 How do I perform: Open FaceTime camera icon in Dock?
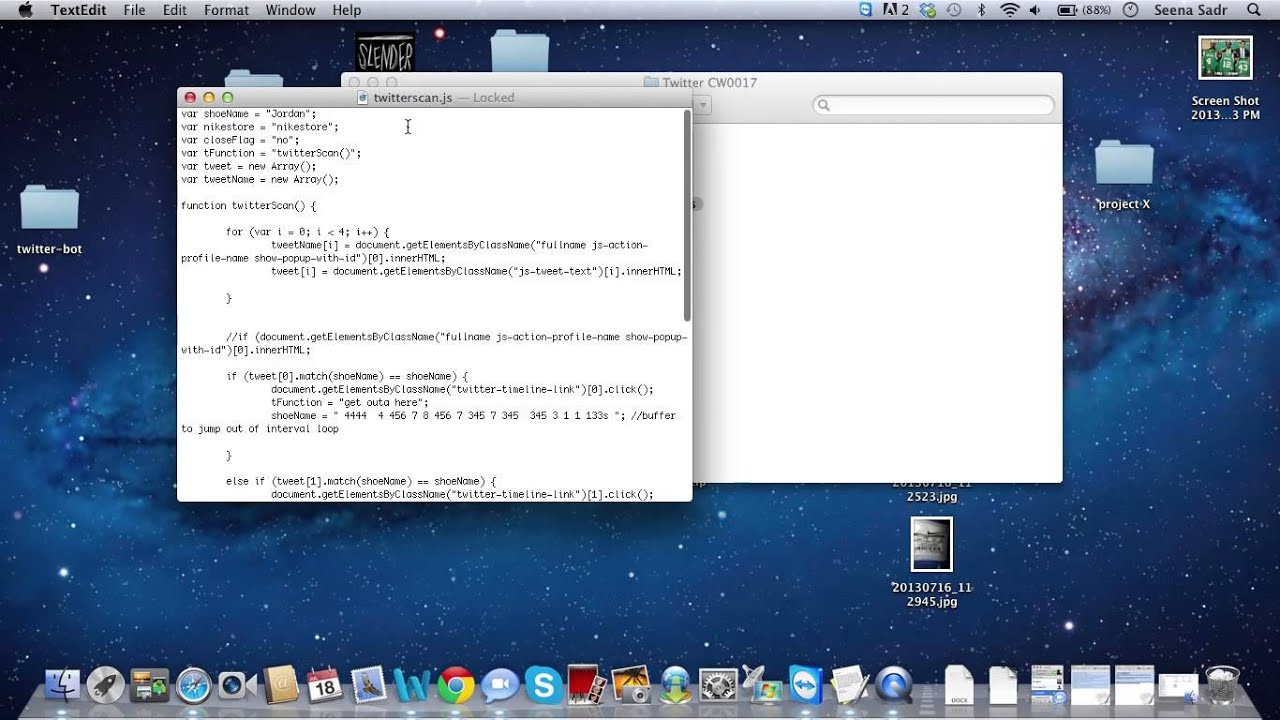coord(237,685)
